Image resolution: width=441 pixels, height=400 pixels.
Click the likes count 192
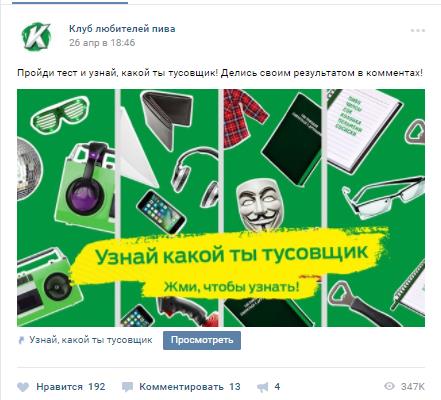pos(97,387)
